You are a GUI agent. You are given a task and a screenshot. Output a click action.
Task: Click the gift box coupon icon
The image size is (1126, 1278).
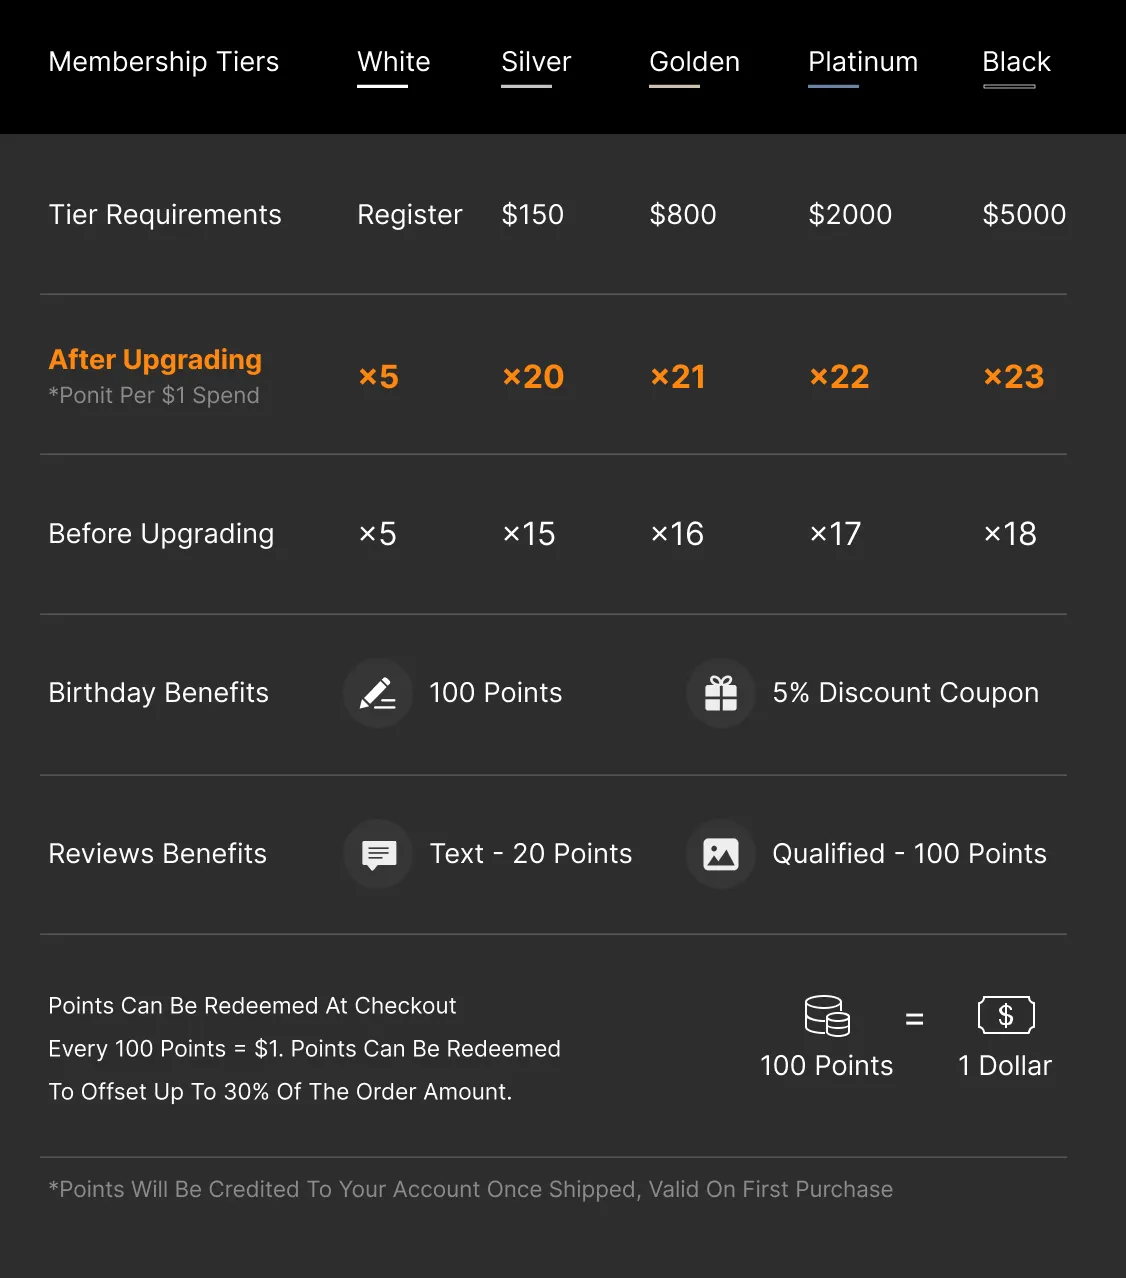(720, 693)
